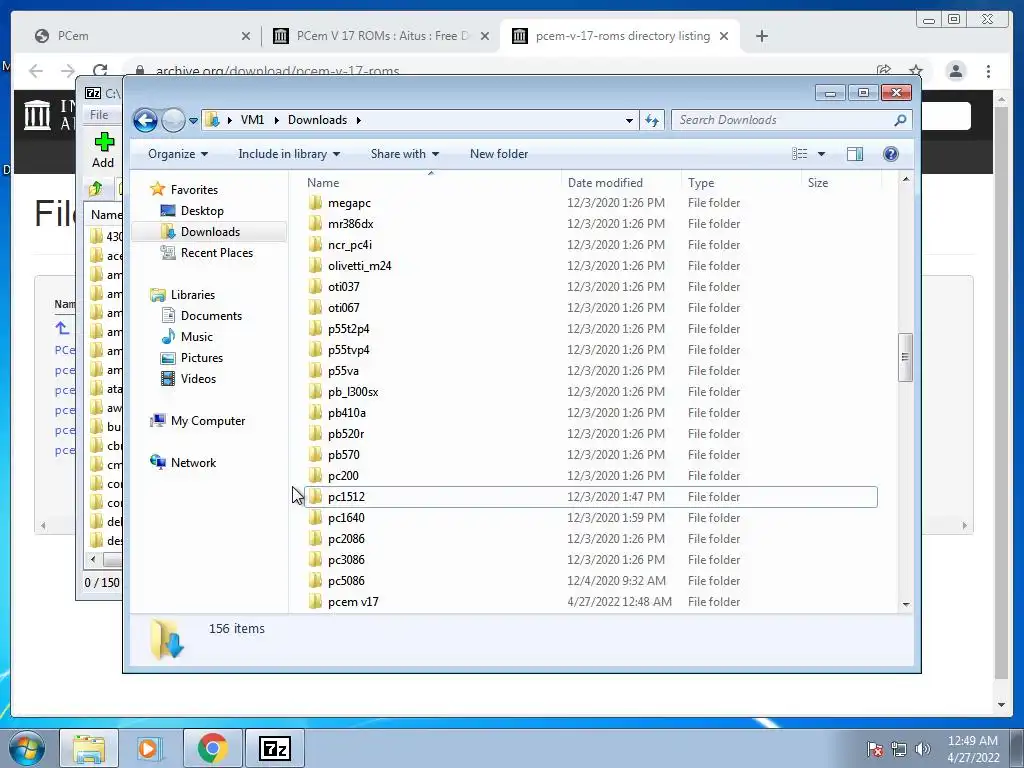Open Recent Places in navigation pane

tap(216, 253)
